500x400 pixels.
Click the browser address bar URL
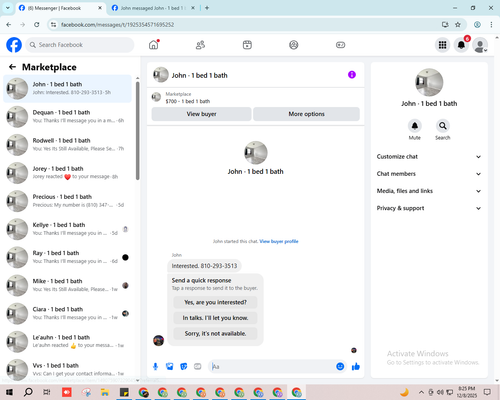(x=117, y=25)
